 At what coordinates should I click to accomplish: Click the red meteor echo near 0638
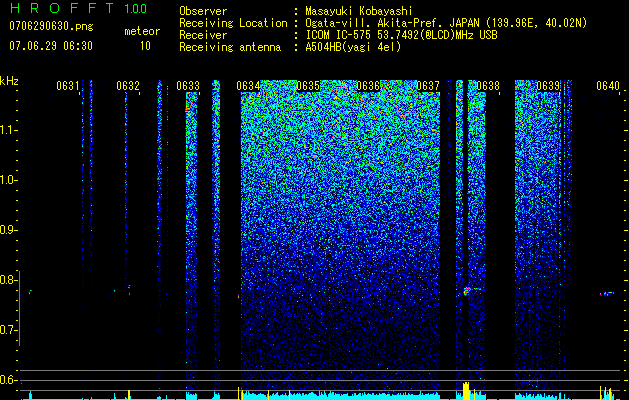coord(466,291)
